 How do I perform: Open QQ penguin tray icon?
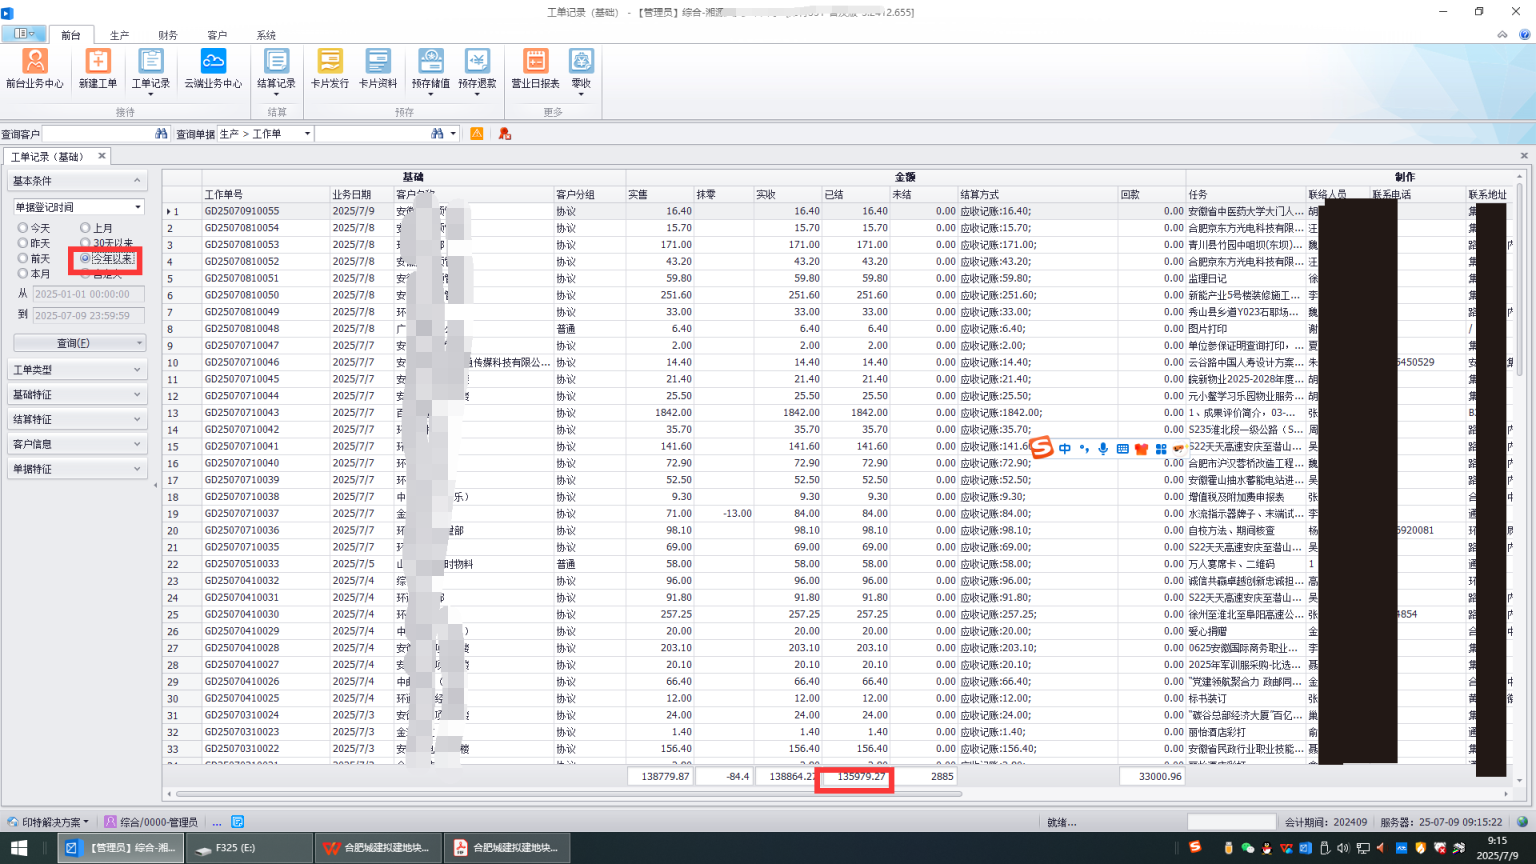point(1267,848)
